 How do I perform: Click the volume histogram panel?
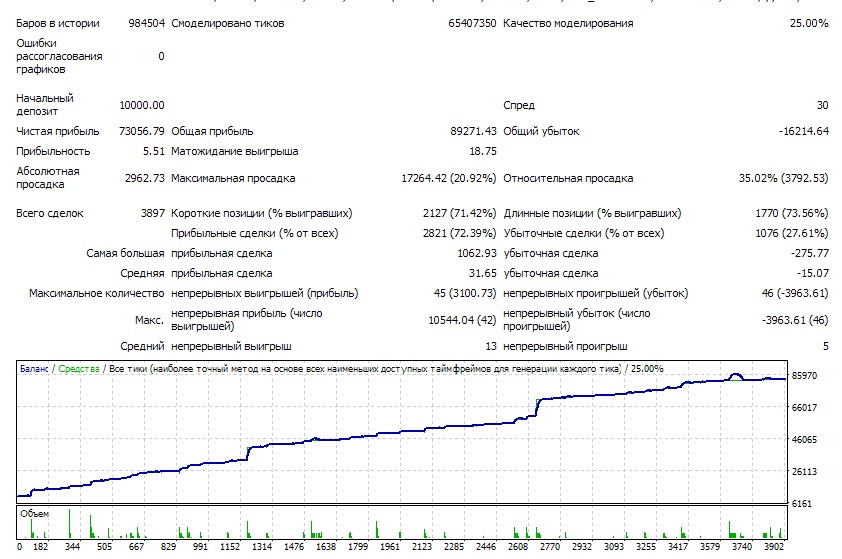point(402,522)
